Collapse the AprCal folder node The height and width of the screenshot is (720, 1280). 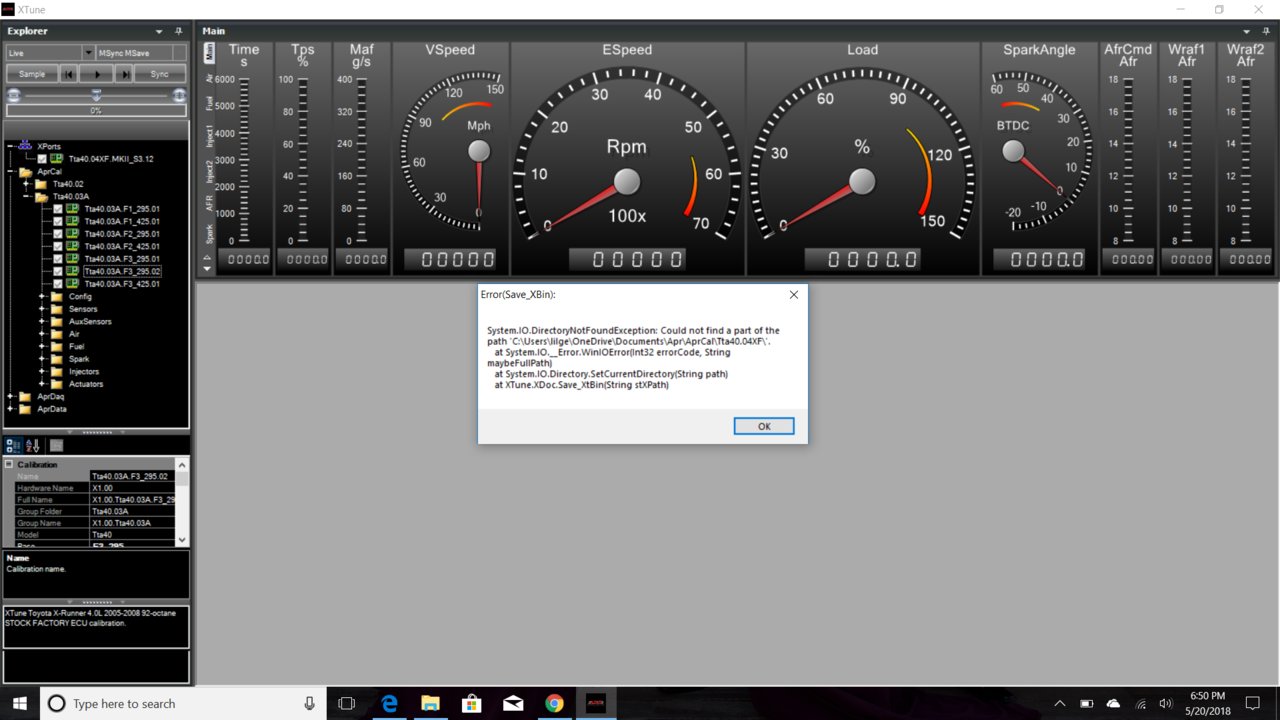11,171
